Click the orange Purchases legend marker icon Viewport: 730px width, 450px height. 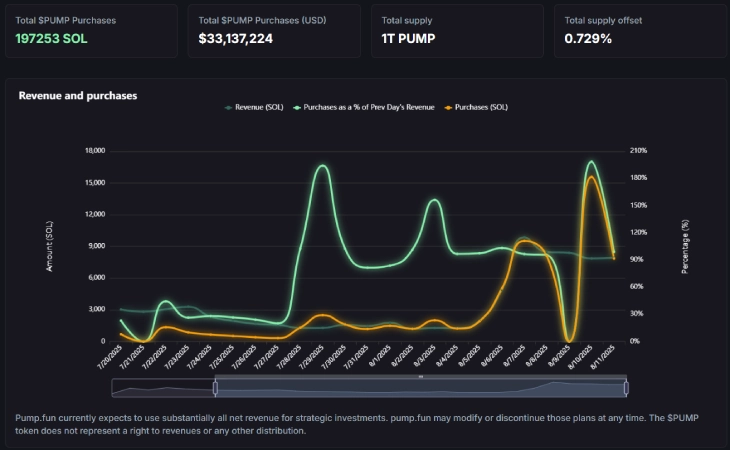tap(447, 106)
